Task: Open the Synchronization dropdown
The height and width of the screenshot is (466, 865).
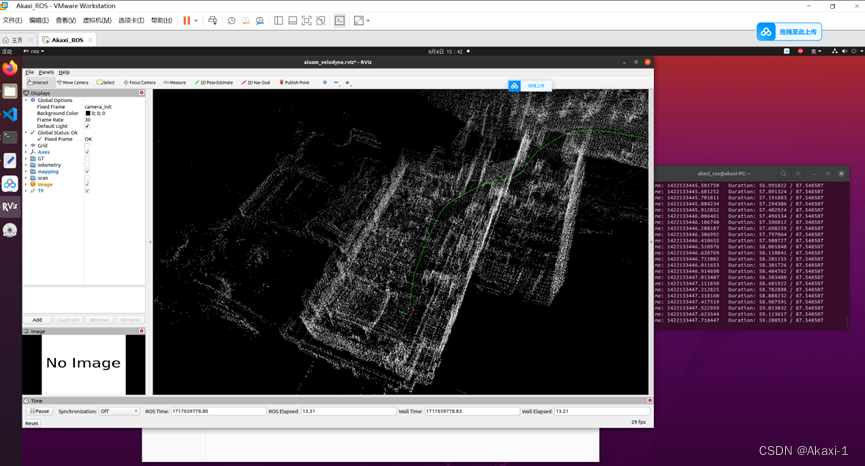Action: click(119, 411)
